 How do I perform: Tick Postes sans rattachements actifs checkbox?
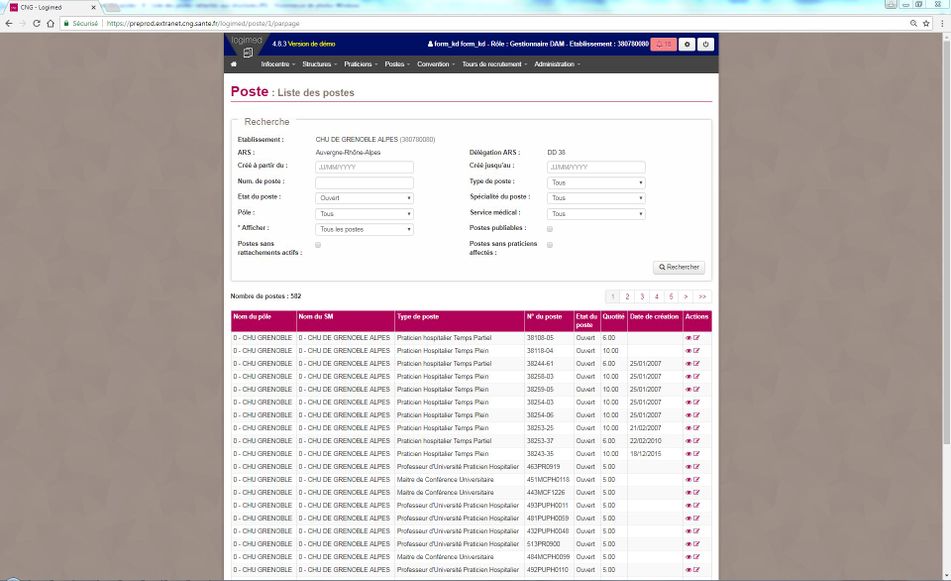(x=318, y=245)
